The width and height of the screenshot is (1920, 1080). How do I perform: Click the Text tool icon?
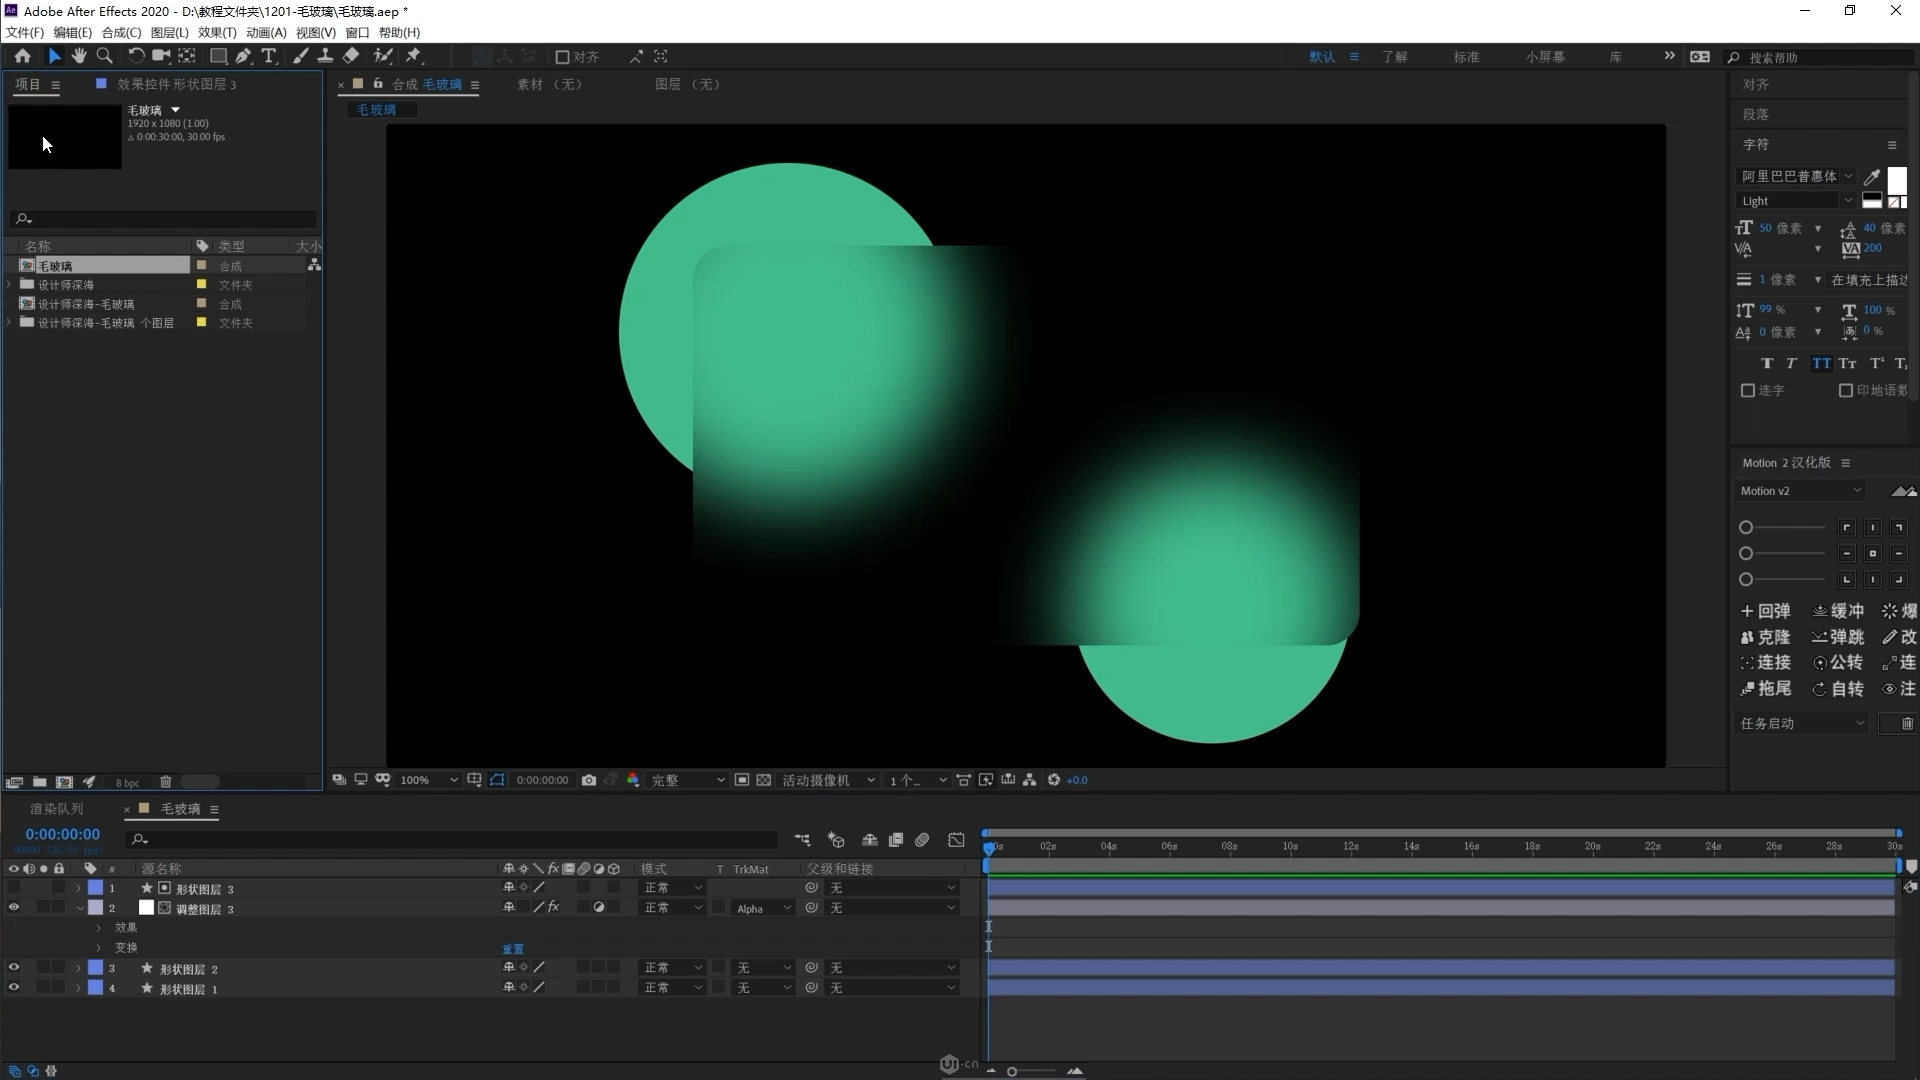pyautogui.click(x=269, y=55)
